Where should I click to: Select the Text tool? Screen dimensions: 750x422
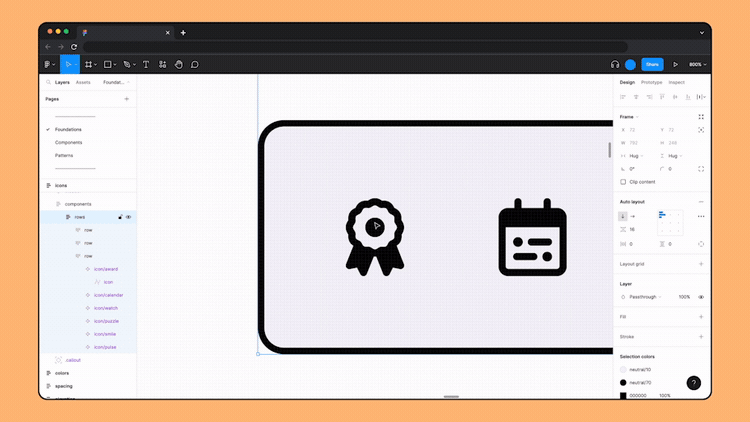(146, 65)
